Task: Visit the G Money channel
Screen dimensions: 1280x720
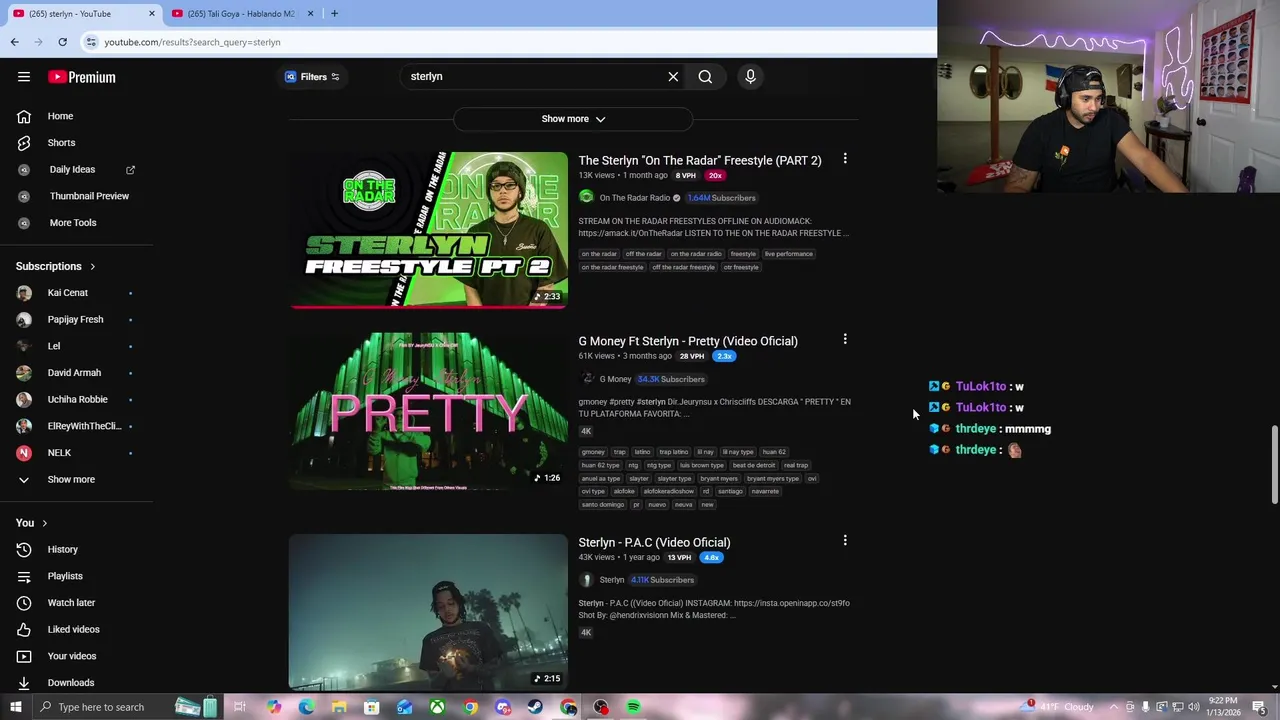Action: click(615, 379)
